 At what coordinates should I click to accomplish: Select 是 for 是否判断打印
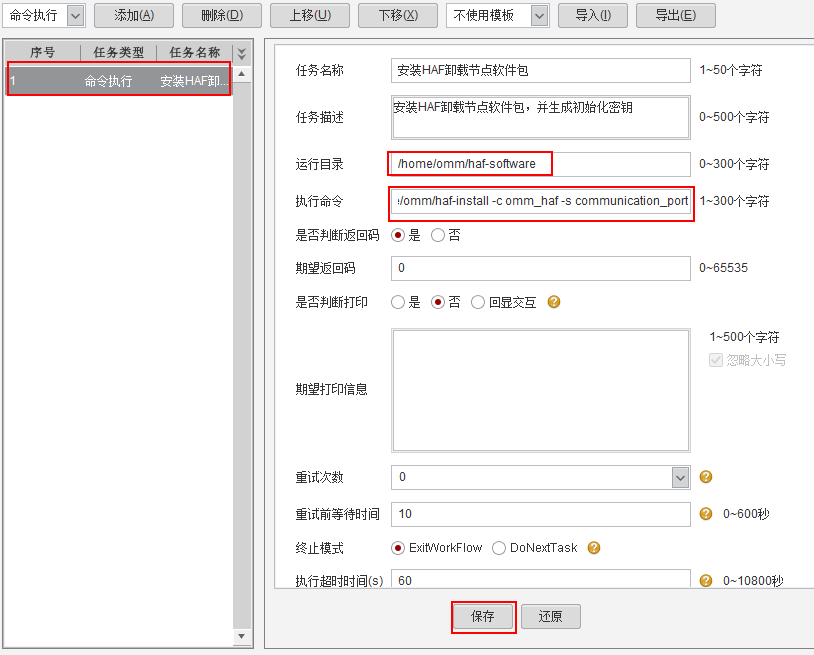(398, 302)
